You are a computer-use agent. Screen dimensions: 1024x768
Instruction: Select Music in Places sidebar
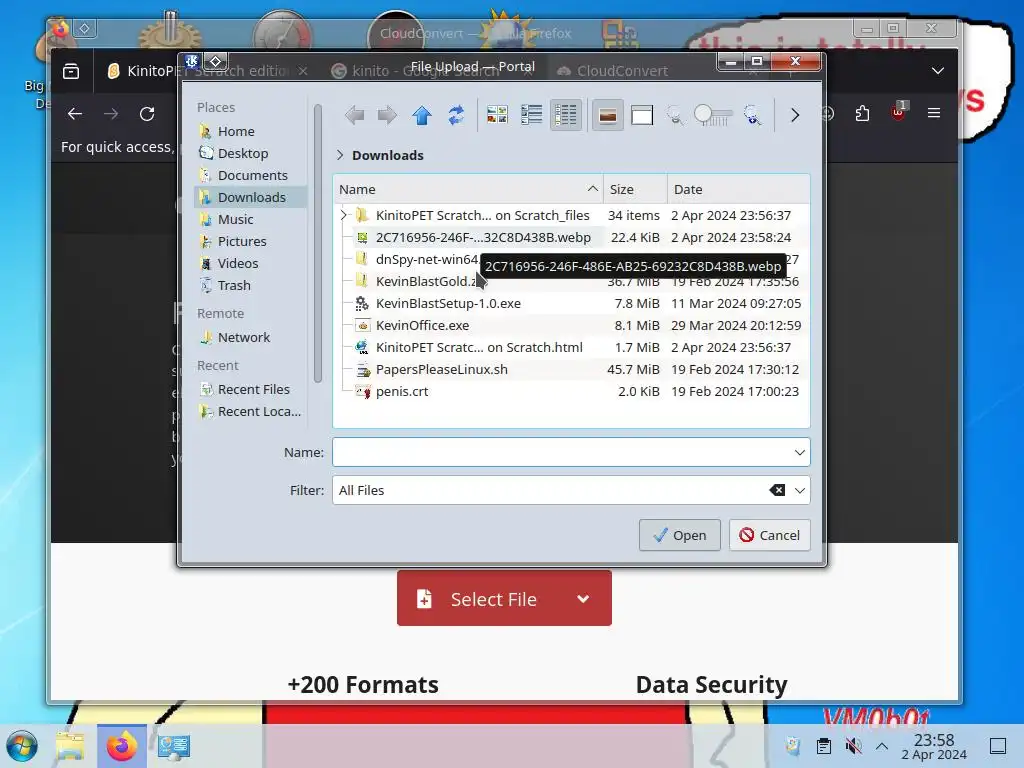(250, 219)
